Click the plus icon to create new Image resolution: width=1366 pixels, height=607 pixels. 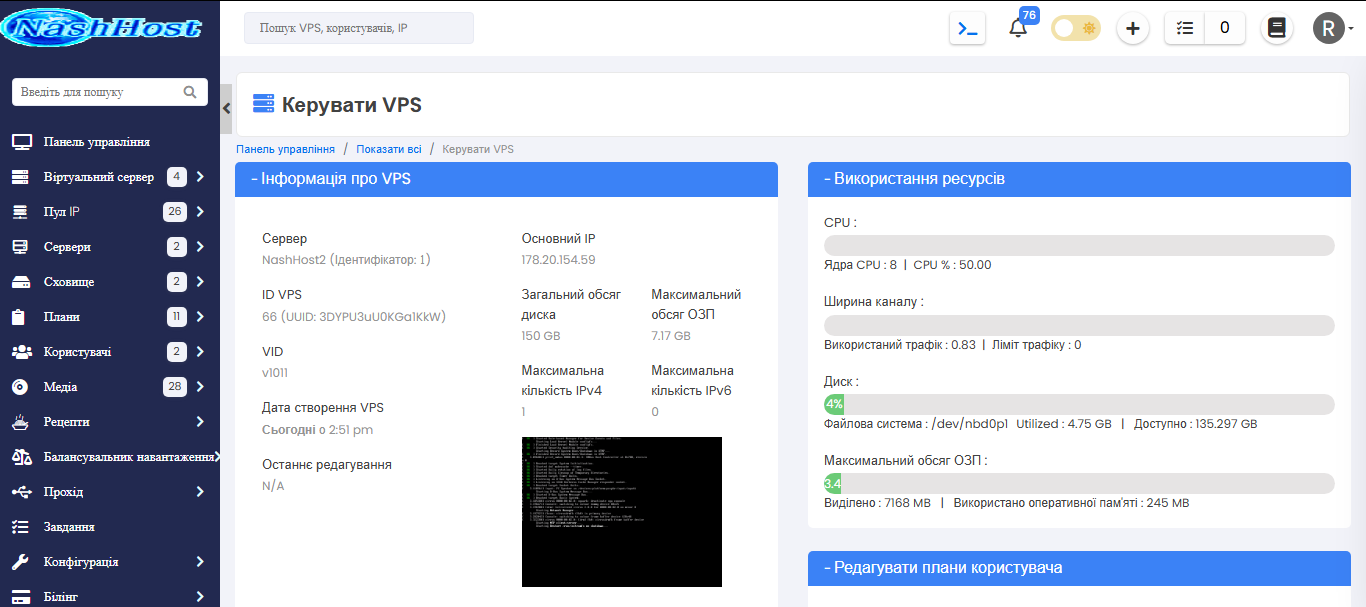[x=1132, y=28]
